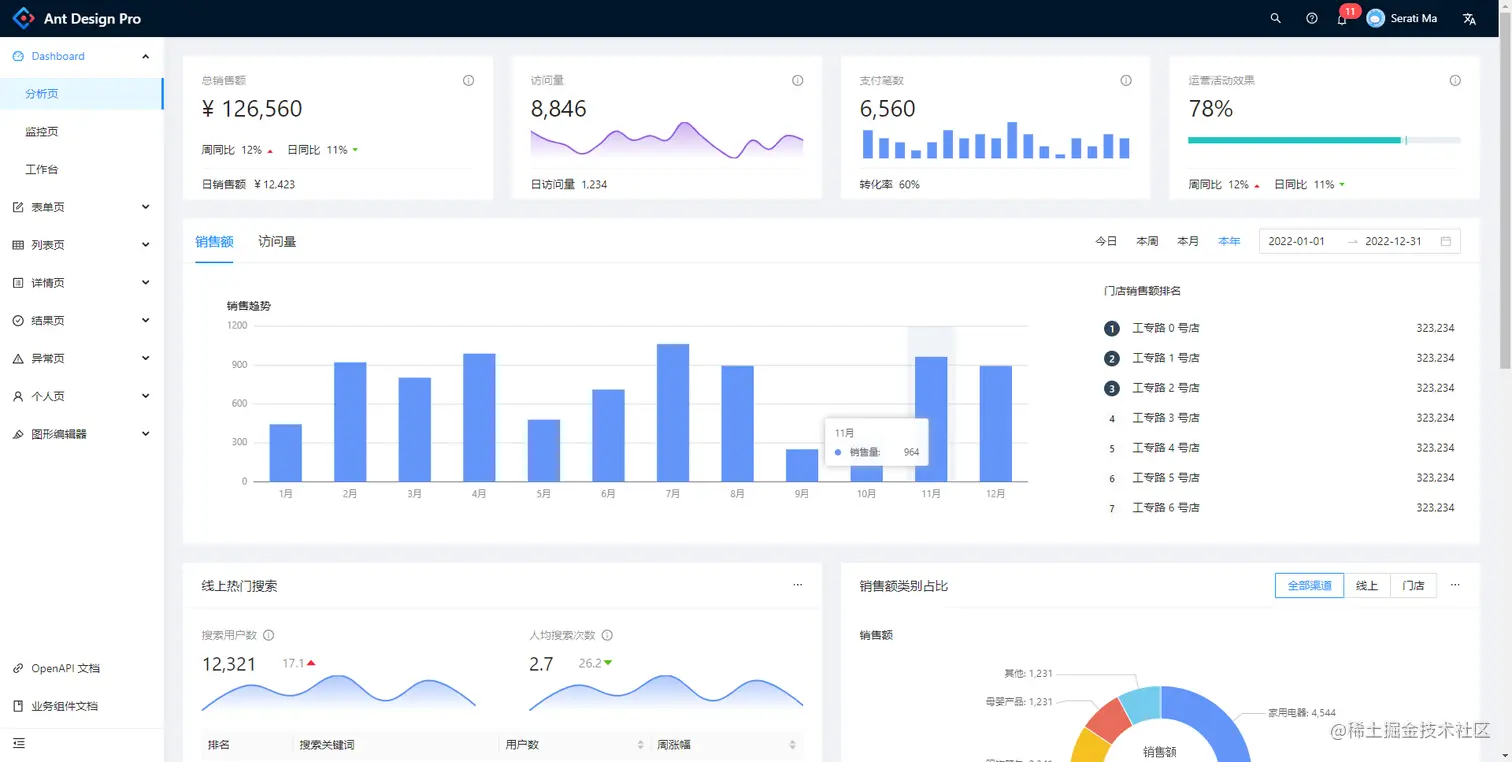Click the Dashboard gauge icon
Viewport: 1512px width, 762px height.
18,56
